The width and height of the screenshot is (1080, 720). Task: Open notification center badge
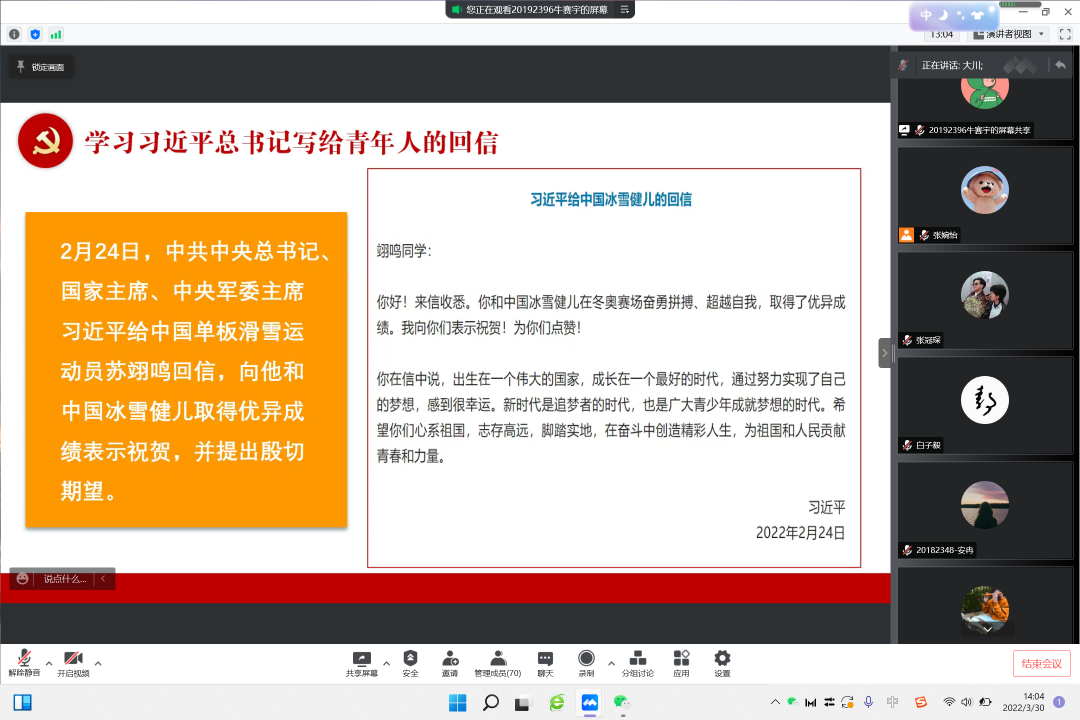click(x=1059, y=702)
